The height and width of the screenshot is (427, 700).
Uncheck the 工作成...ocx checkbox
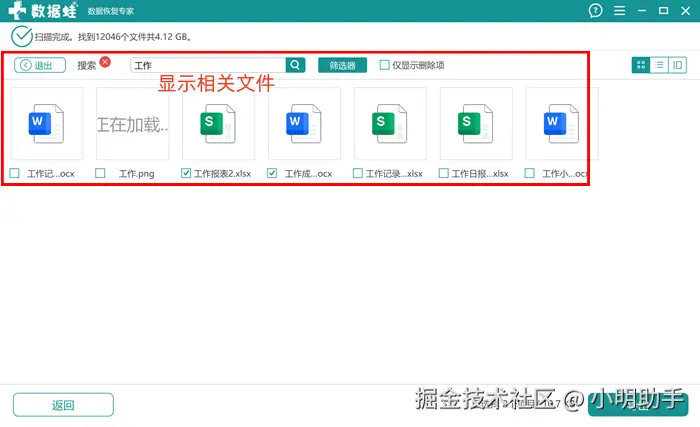(272, 173)
